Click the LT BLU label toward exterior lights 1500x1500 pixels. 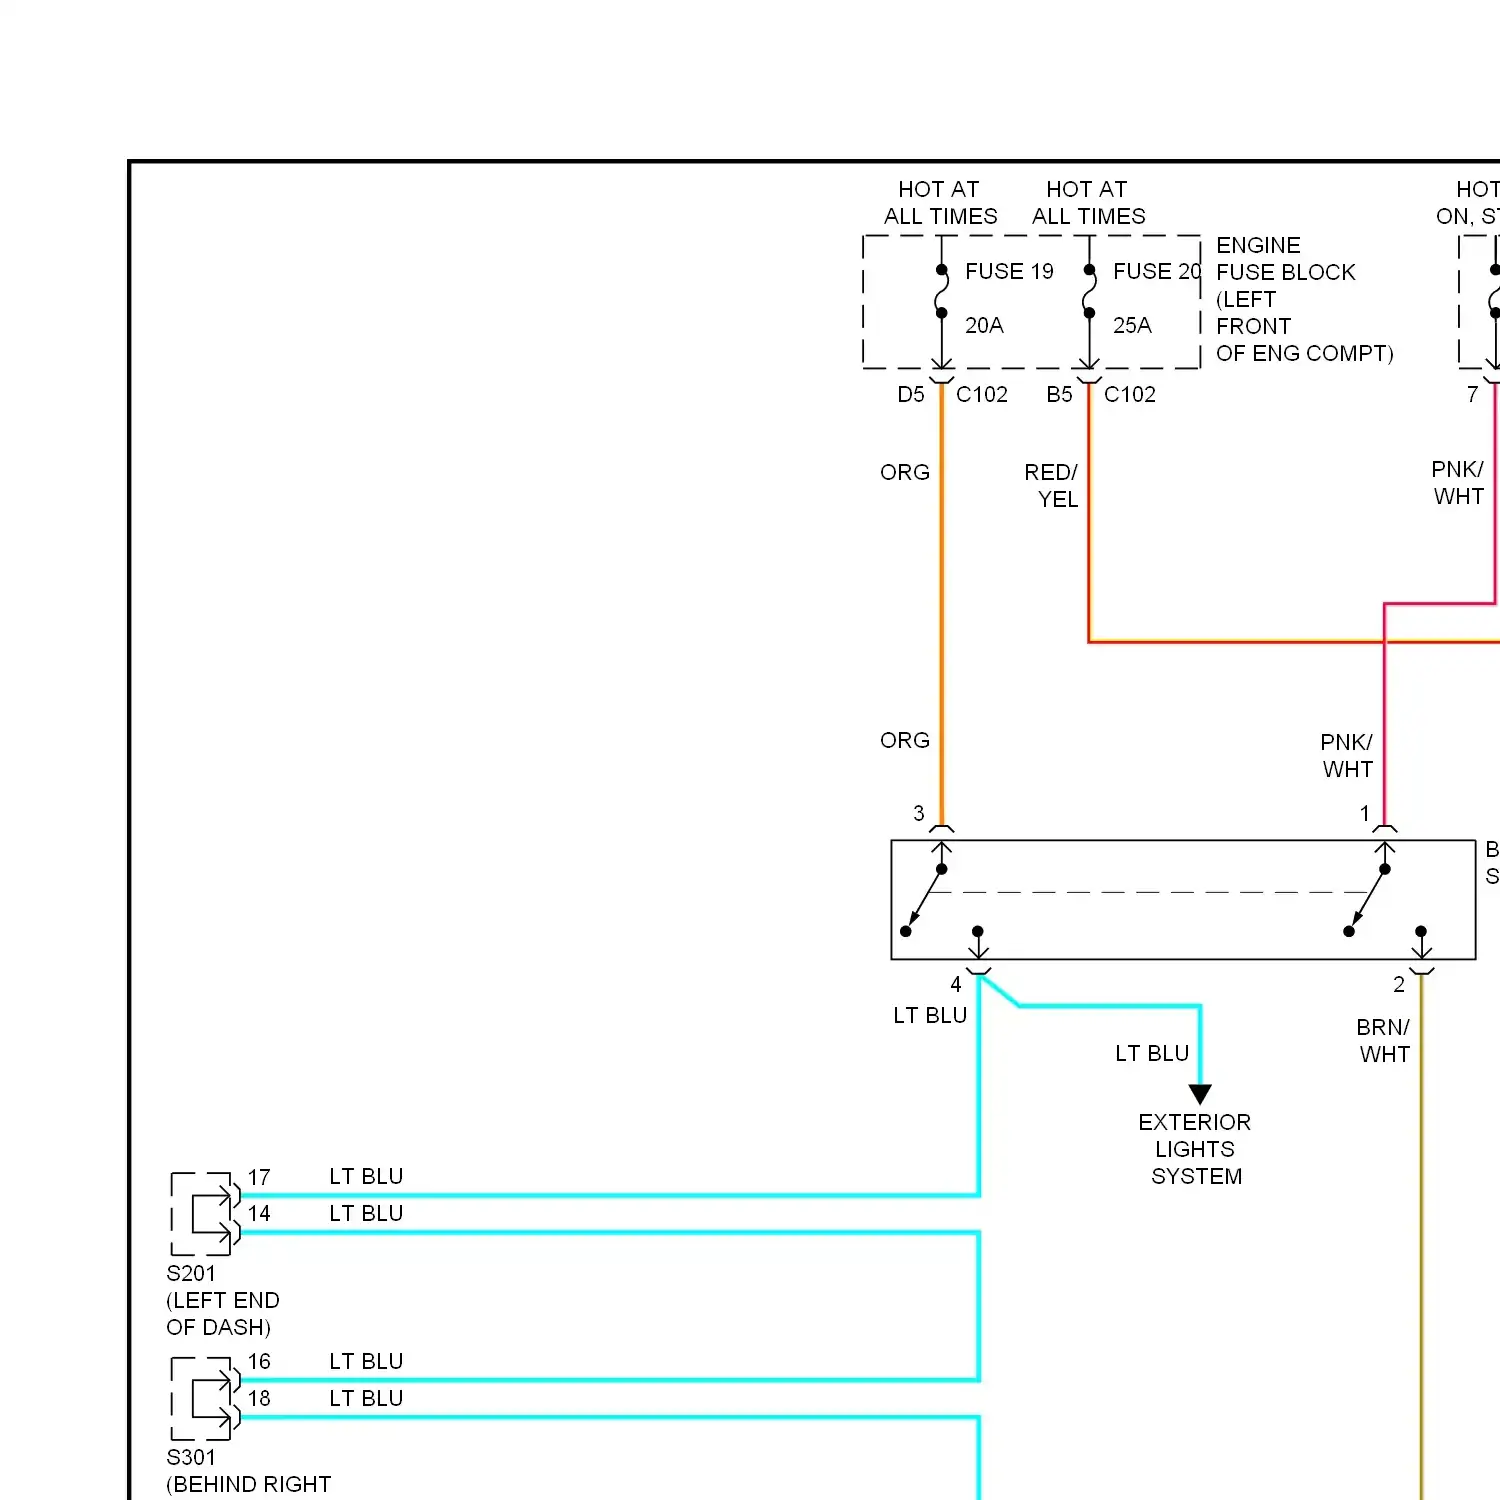[1152, 1054]
